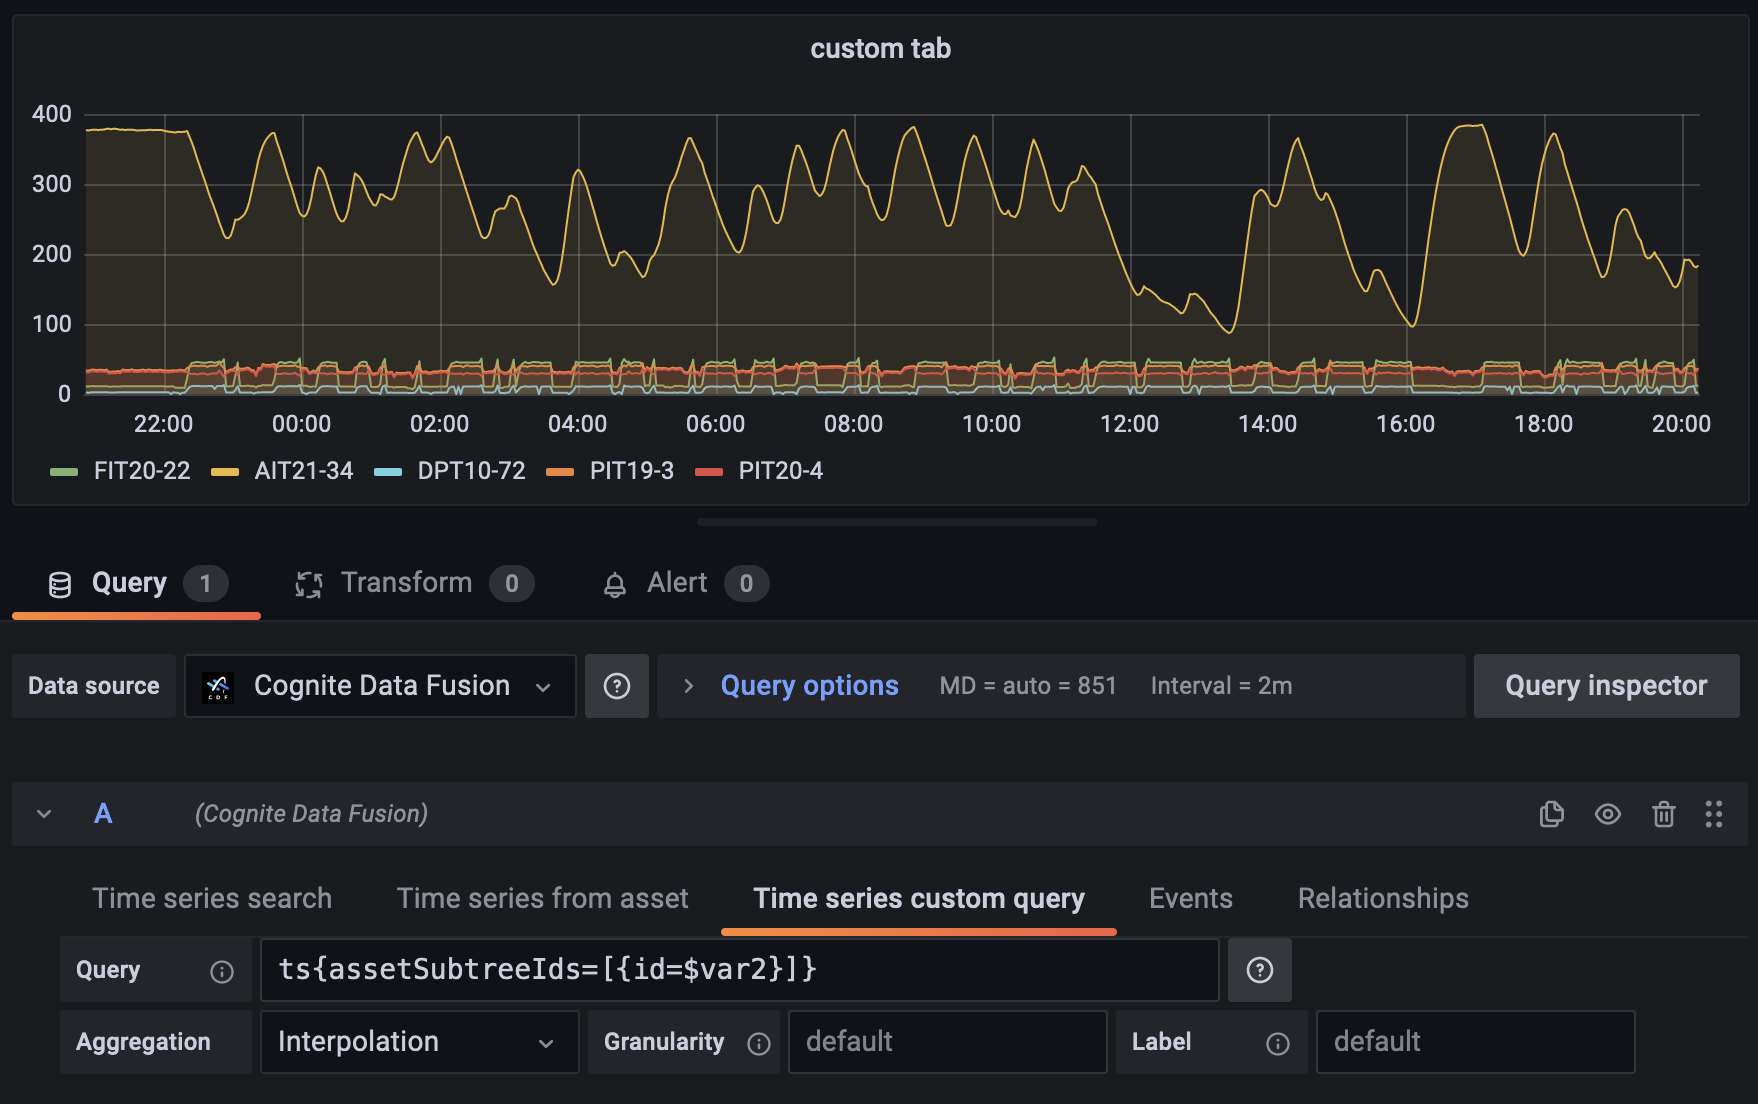Collapse query row A with its chevron
The height and width of the screenshot is (1104, 1758).
click(x=42, y=814)
